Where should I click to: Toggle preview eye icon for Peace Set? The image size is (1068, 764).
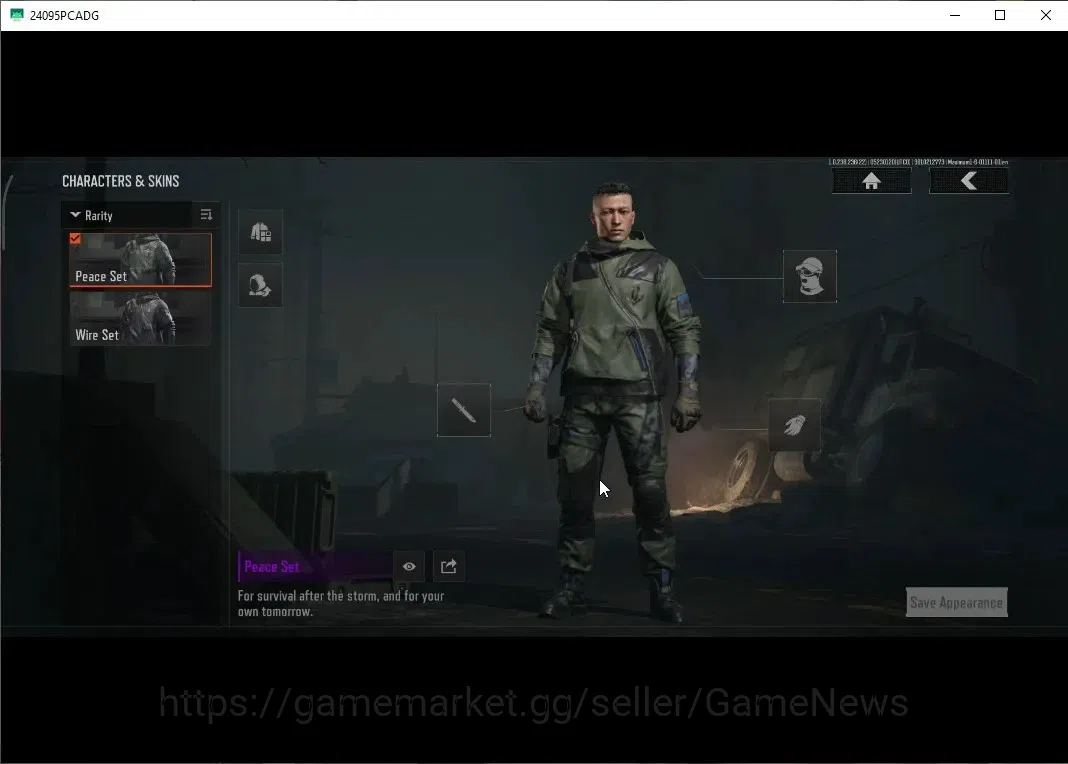click(409, 567)
